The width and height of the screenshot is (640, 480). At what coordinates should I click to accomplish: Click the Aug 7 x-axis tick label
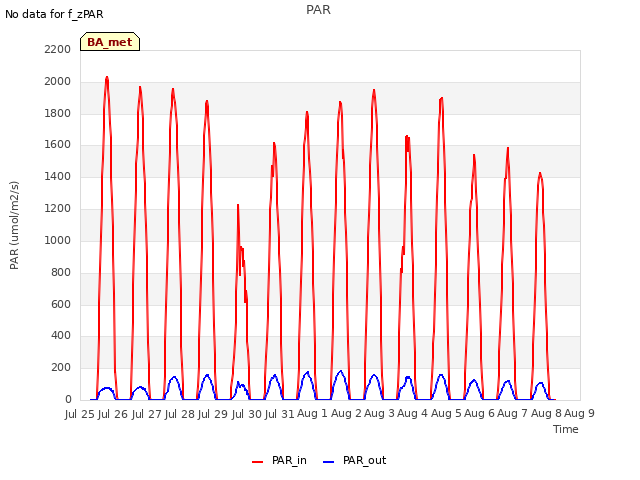[x=513, y=413]
